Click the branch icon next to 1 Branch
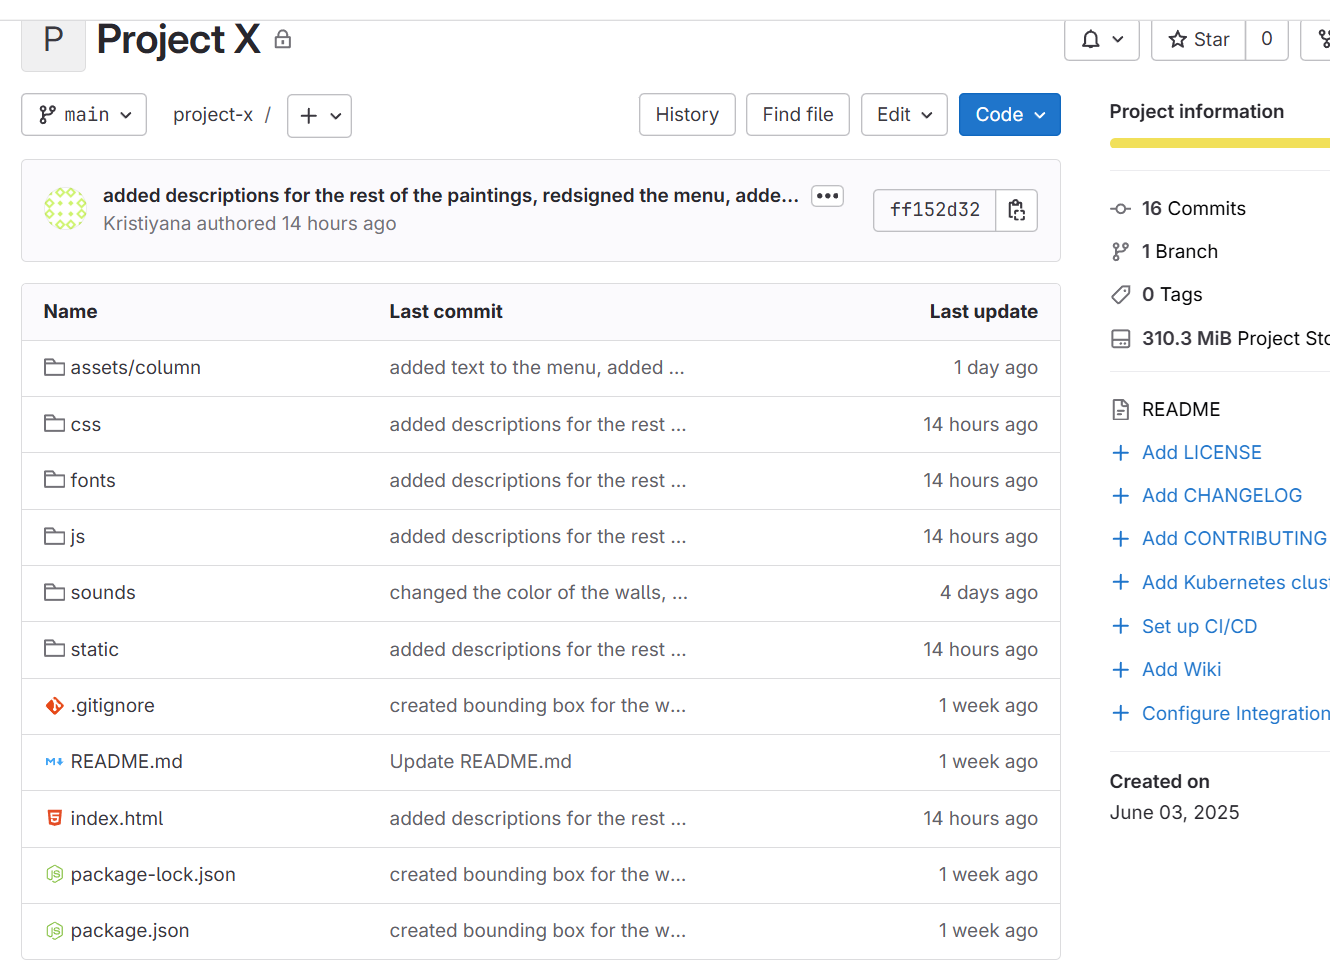This screenshot has height=964, width=1330. [1120, 251]
